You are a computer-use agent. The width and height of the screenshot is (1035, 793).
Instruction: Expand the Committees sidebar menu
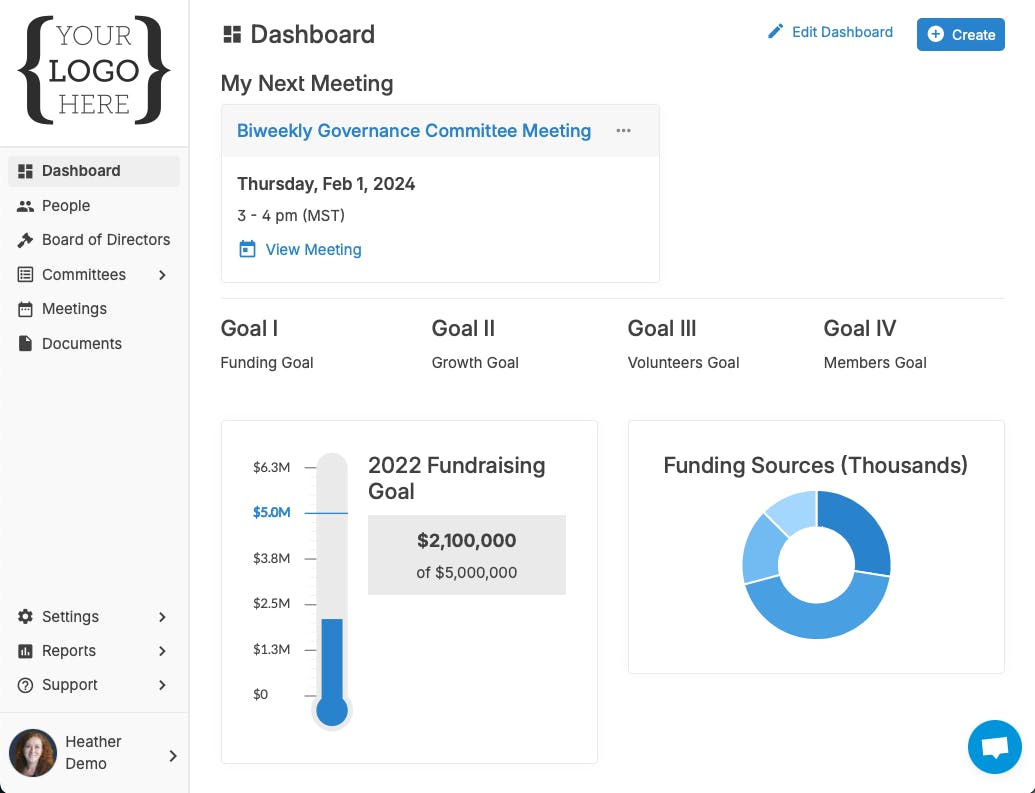(x=162, y=275)
